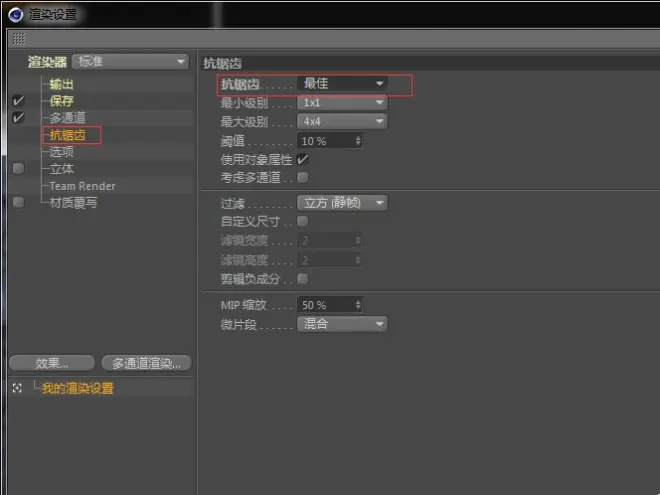Toggle the 自定义尺寸 checkbox
The image size is (660, 495).
point(302,221)
